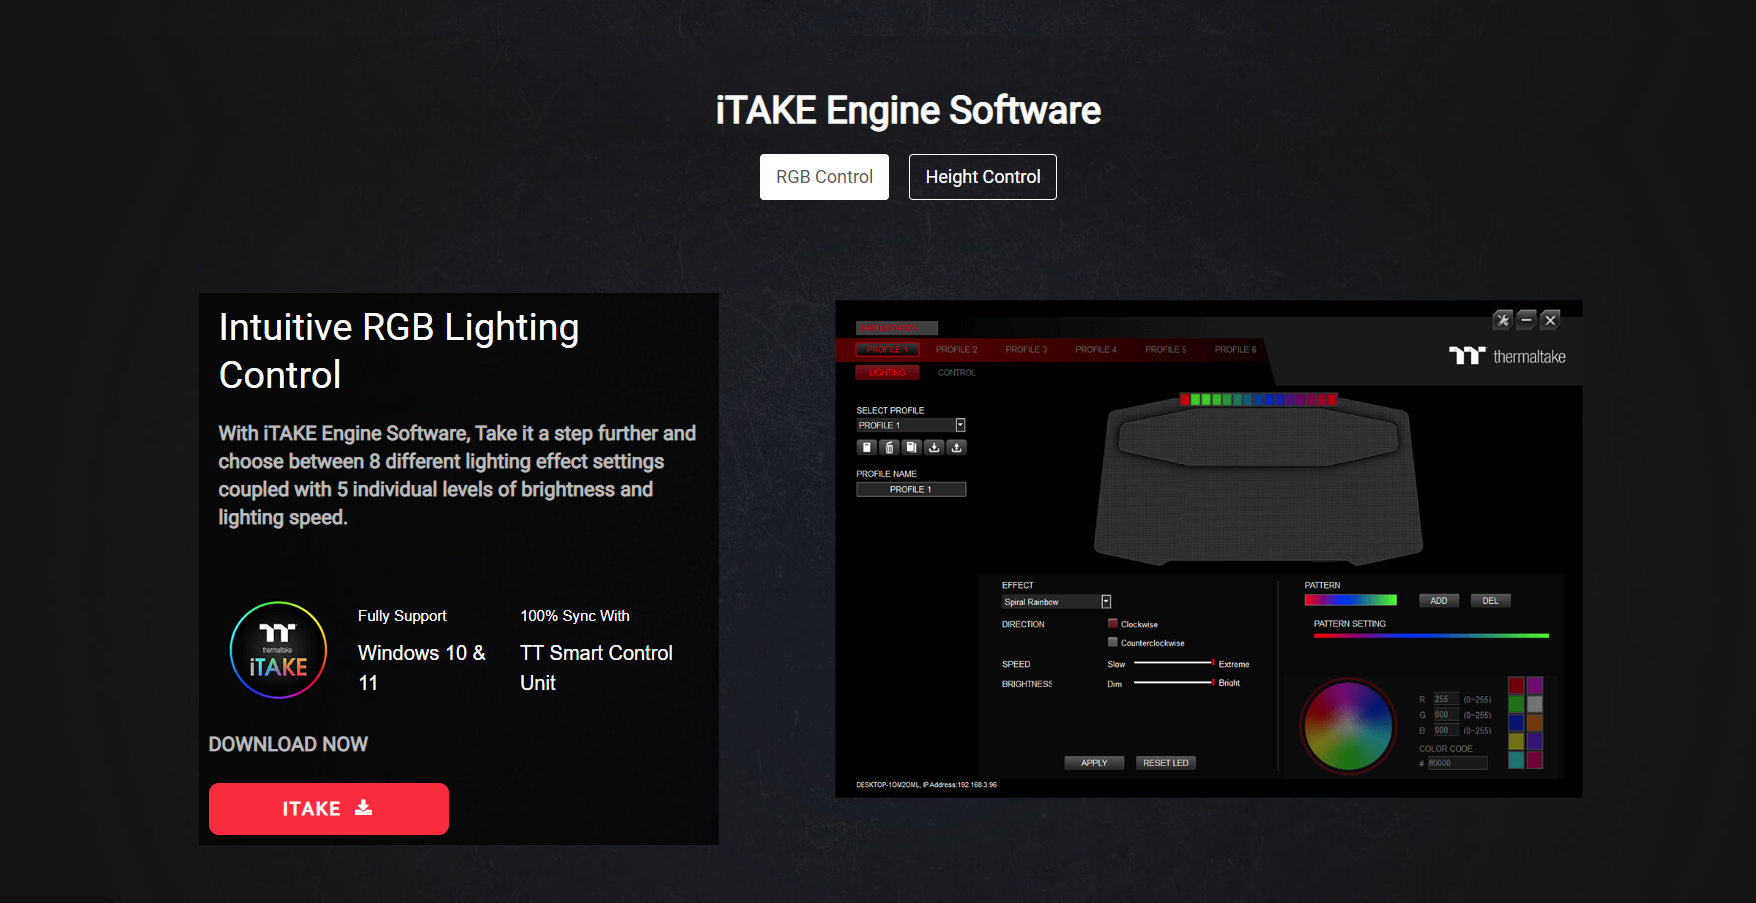Open the CONTROL sub-tab
This screenshot has width=1756, height=903.
[x=956, y=372]
